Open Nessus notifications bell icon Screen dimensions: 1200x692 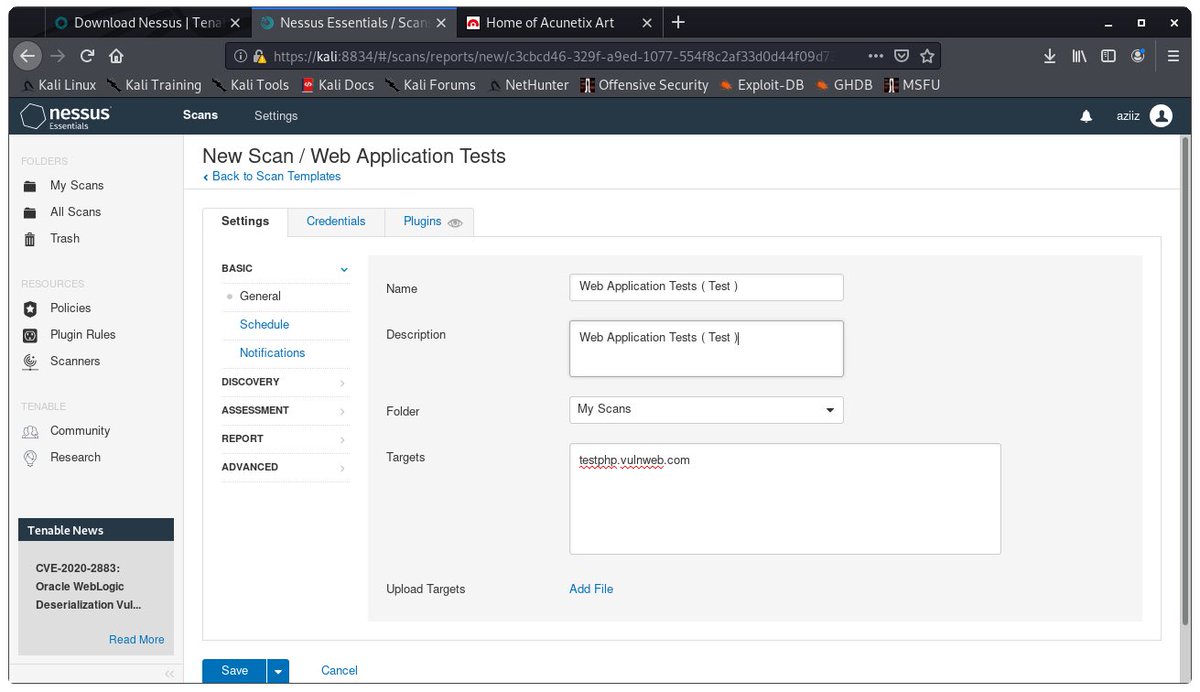[x=1086, y=117]
